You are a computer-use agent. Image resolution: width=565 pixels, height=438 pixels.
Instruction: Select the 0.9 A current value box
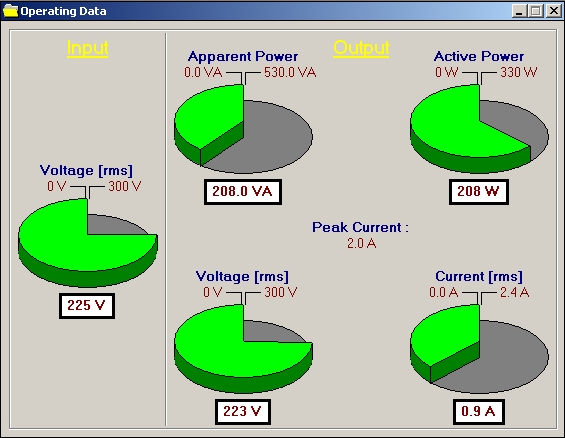479,411
